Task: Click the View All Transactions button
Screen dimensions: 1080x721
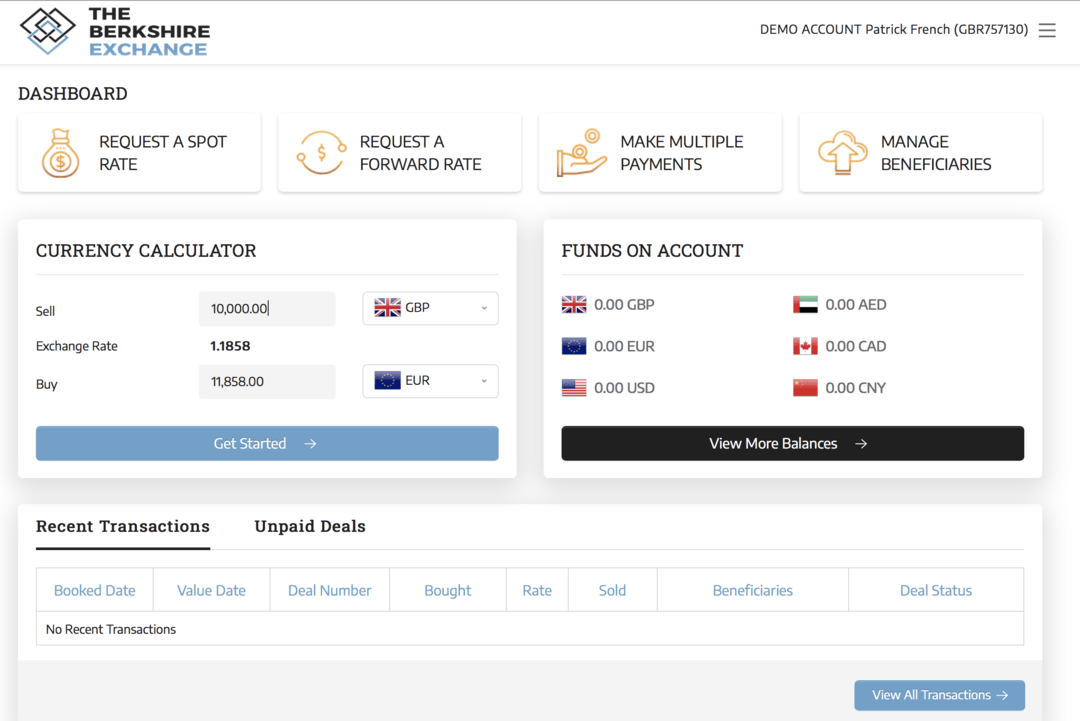Action: coord(939,696)
